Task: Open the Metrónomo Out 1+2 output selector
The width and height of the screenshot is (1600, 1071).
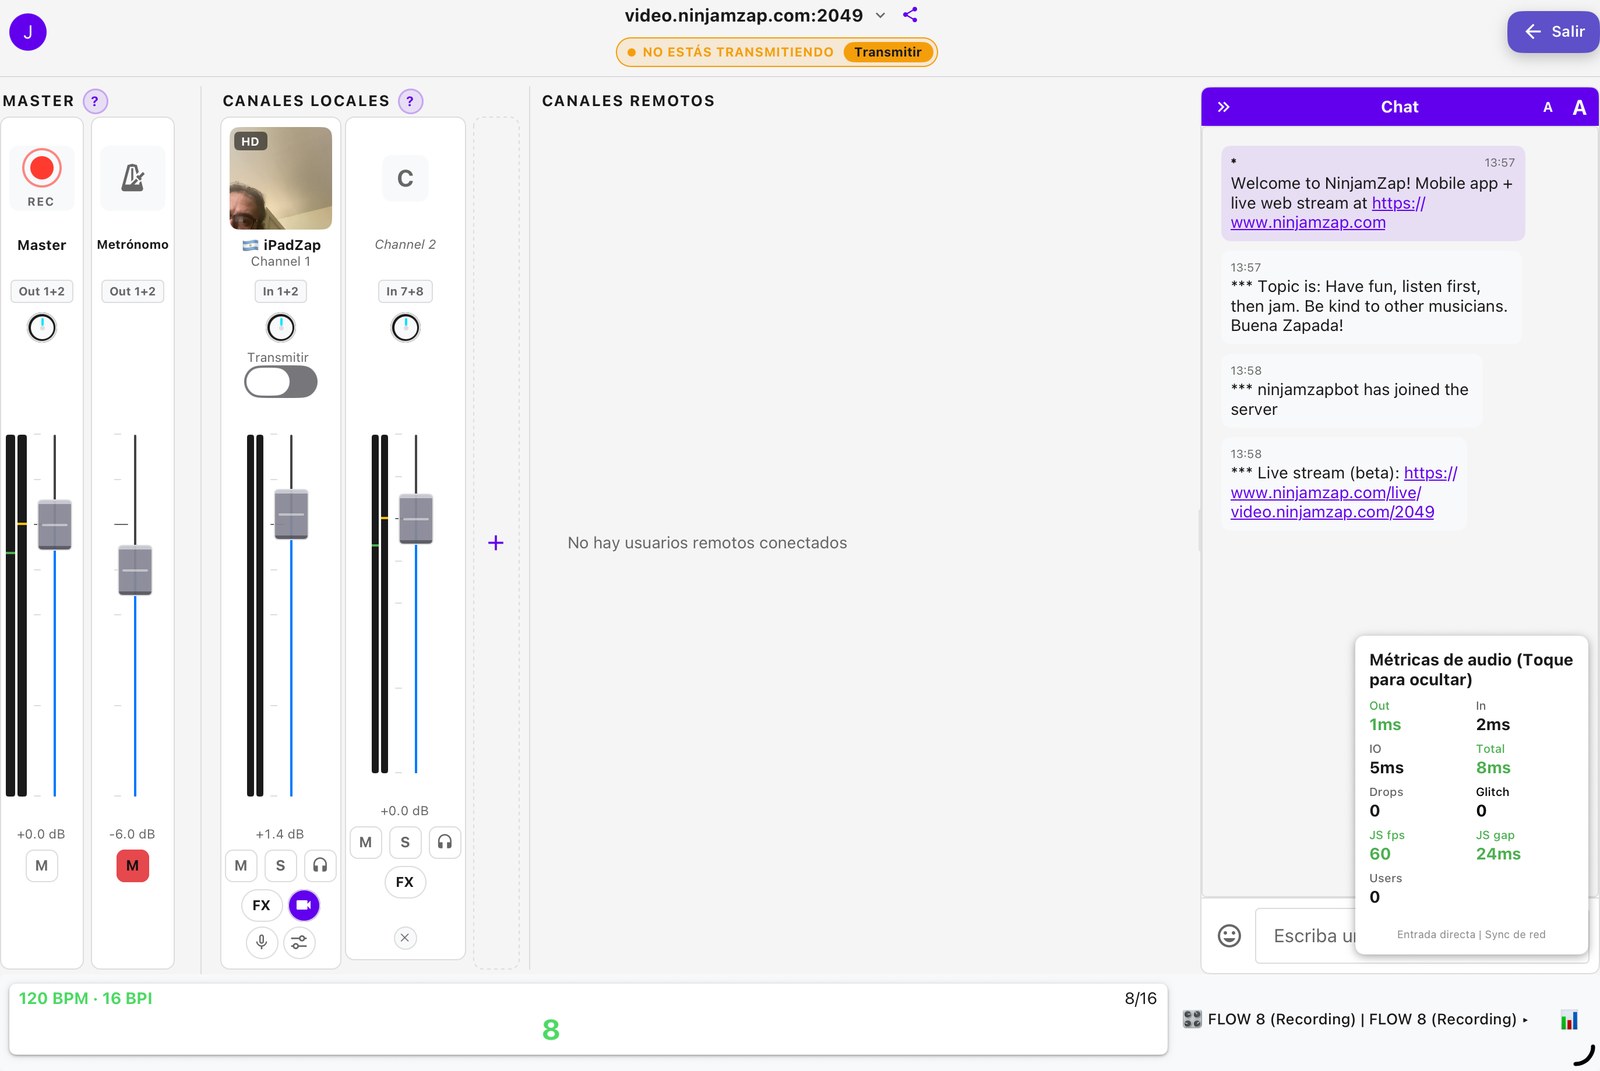Action: (x=133, y=291)
